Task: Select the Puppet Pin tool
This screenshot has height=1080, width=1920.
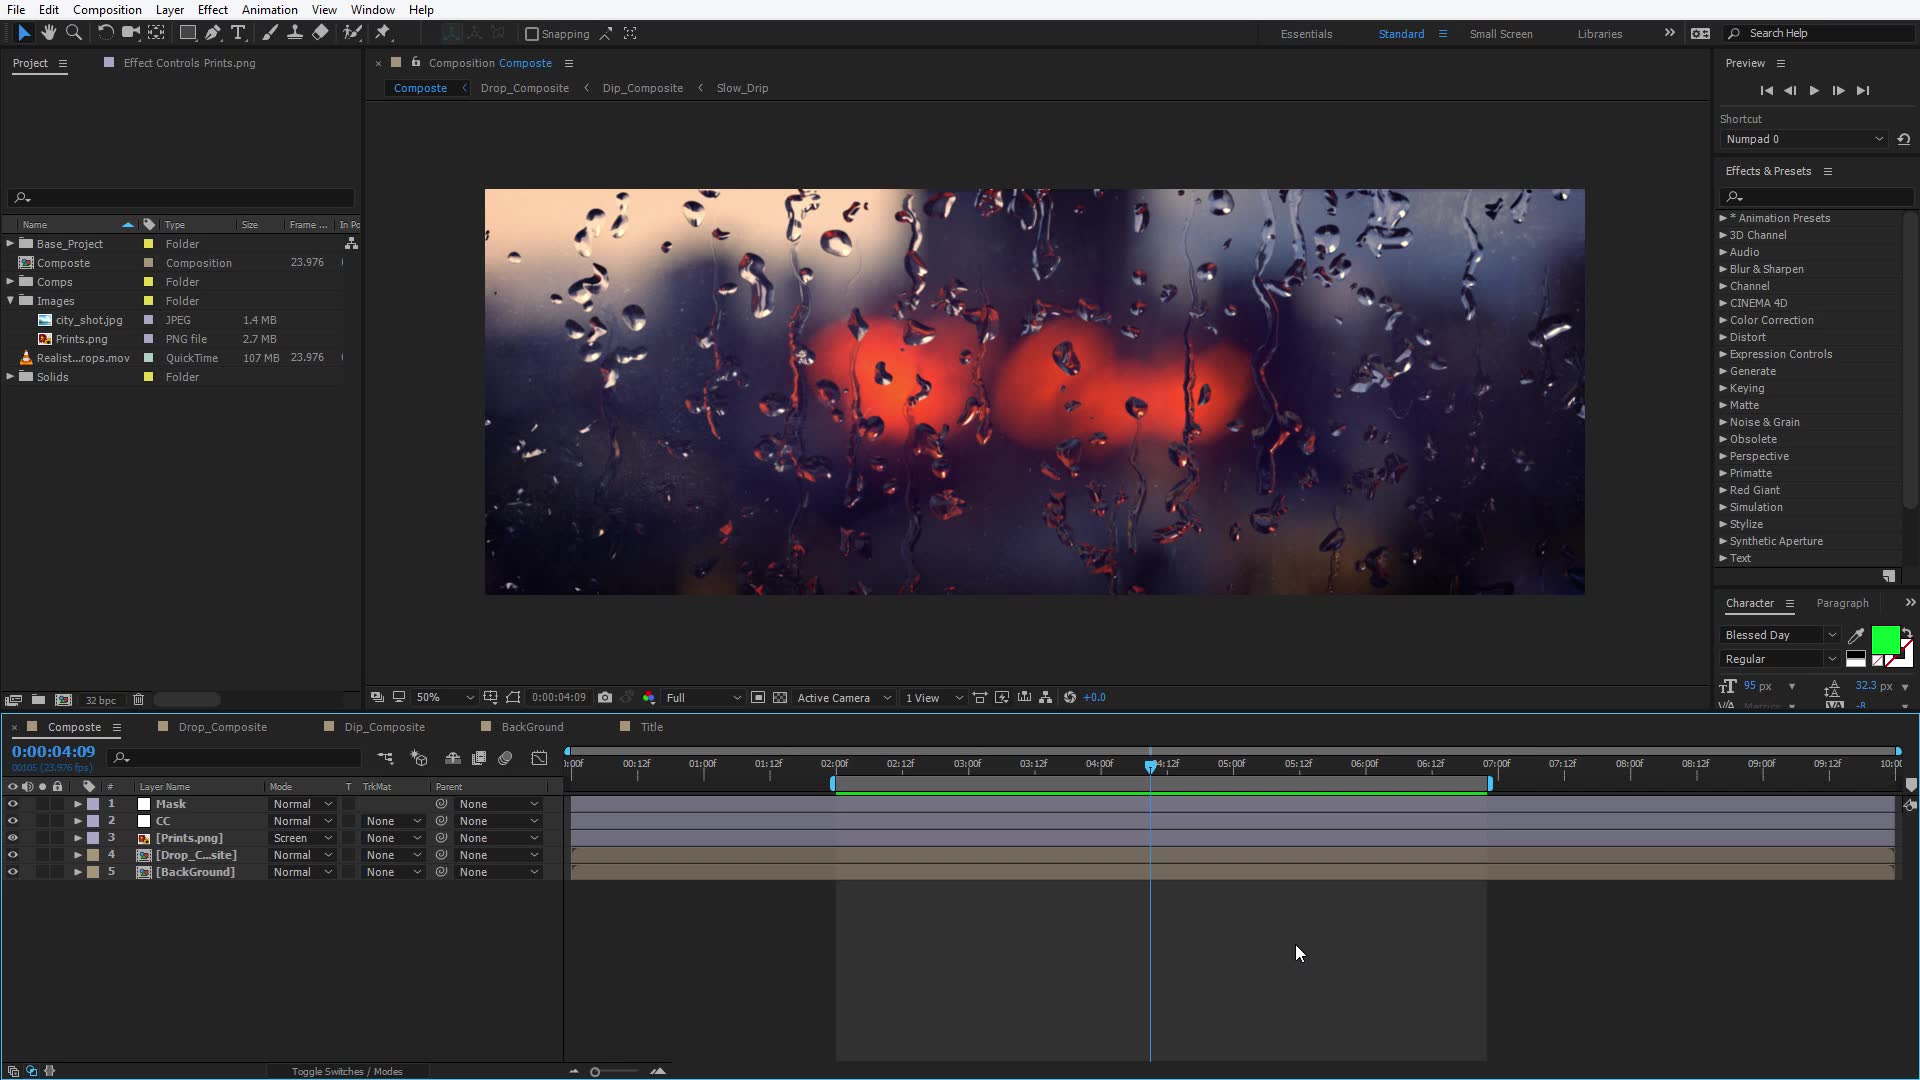Action: (382, 33)
